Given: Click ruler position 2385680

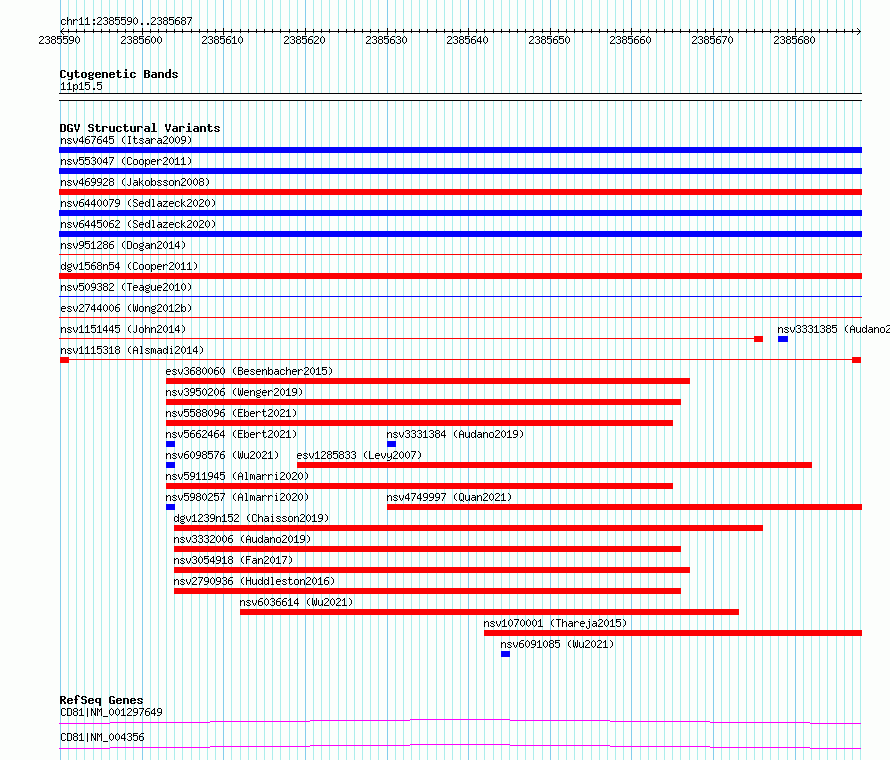Looking at the screenshot, I should tap(794, 40).
